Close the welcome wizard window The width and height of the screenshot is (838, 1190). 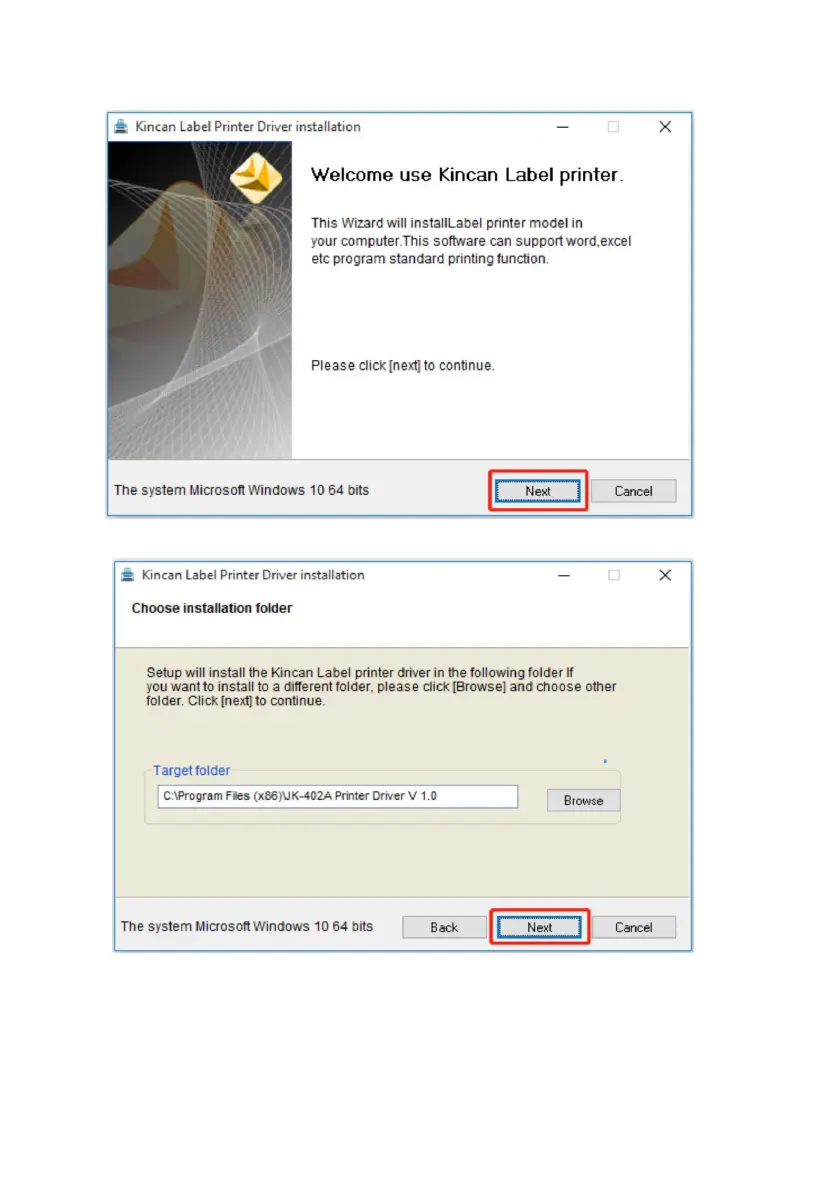665,127
